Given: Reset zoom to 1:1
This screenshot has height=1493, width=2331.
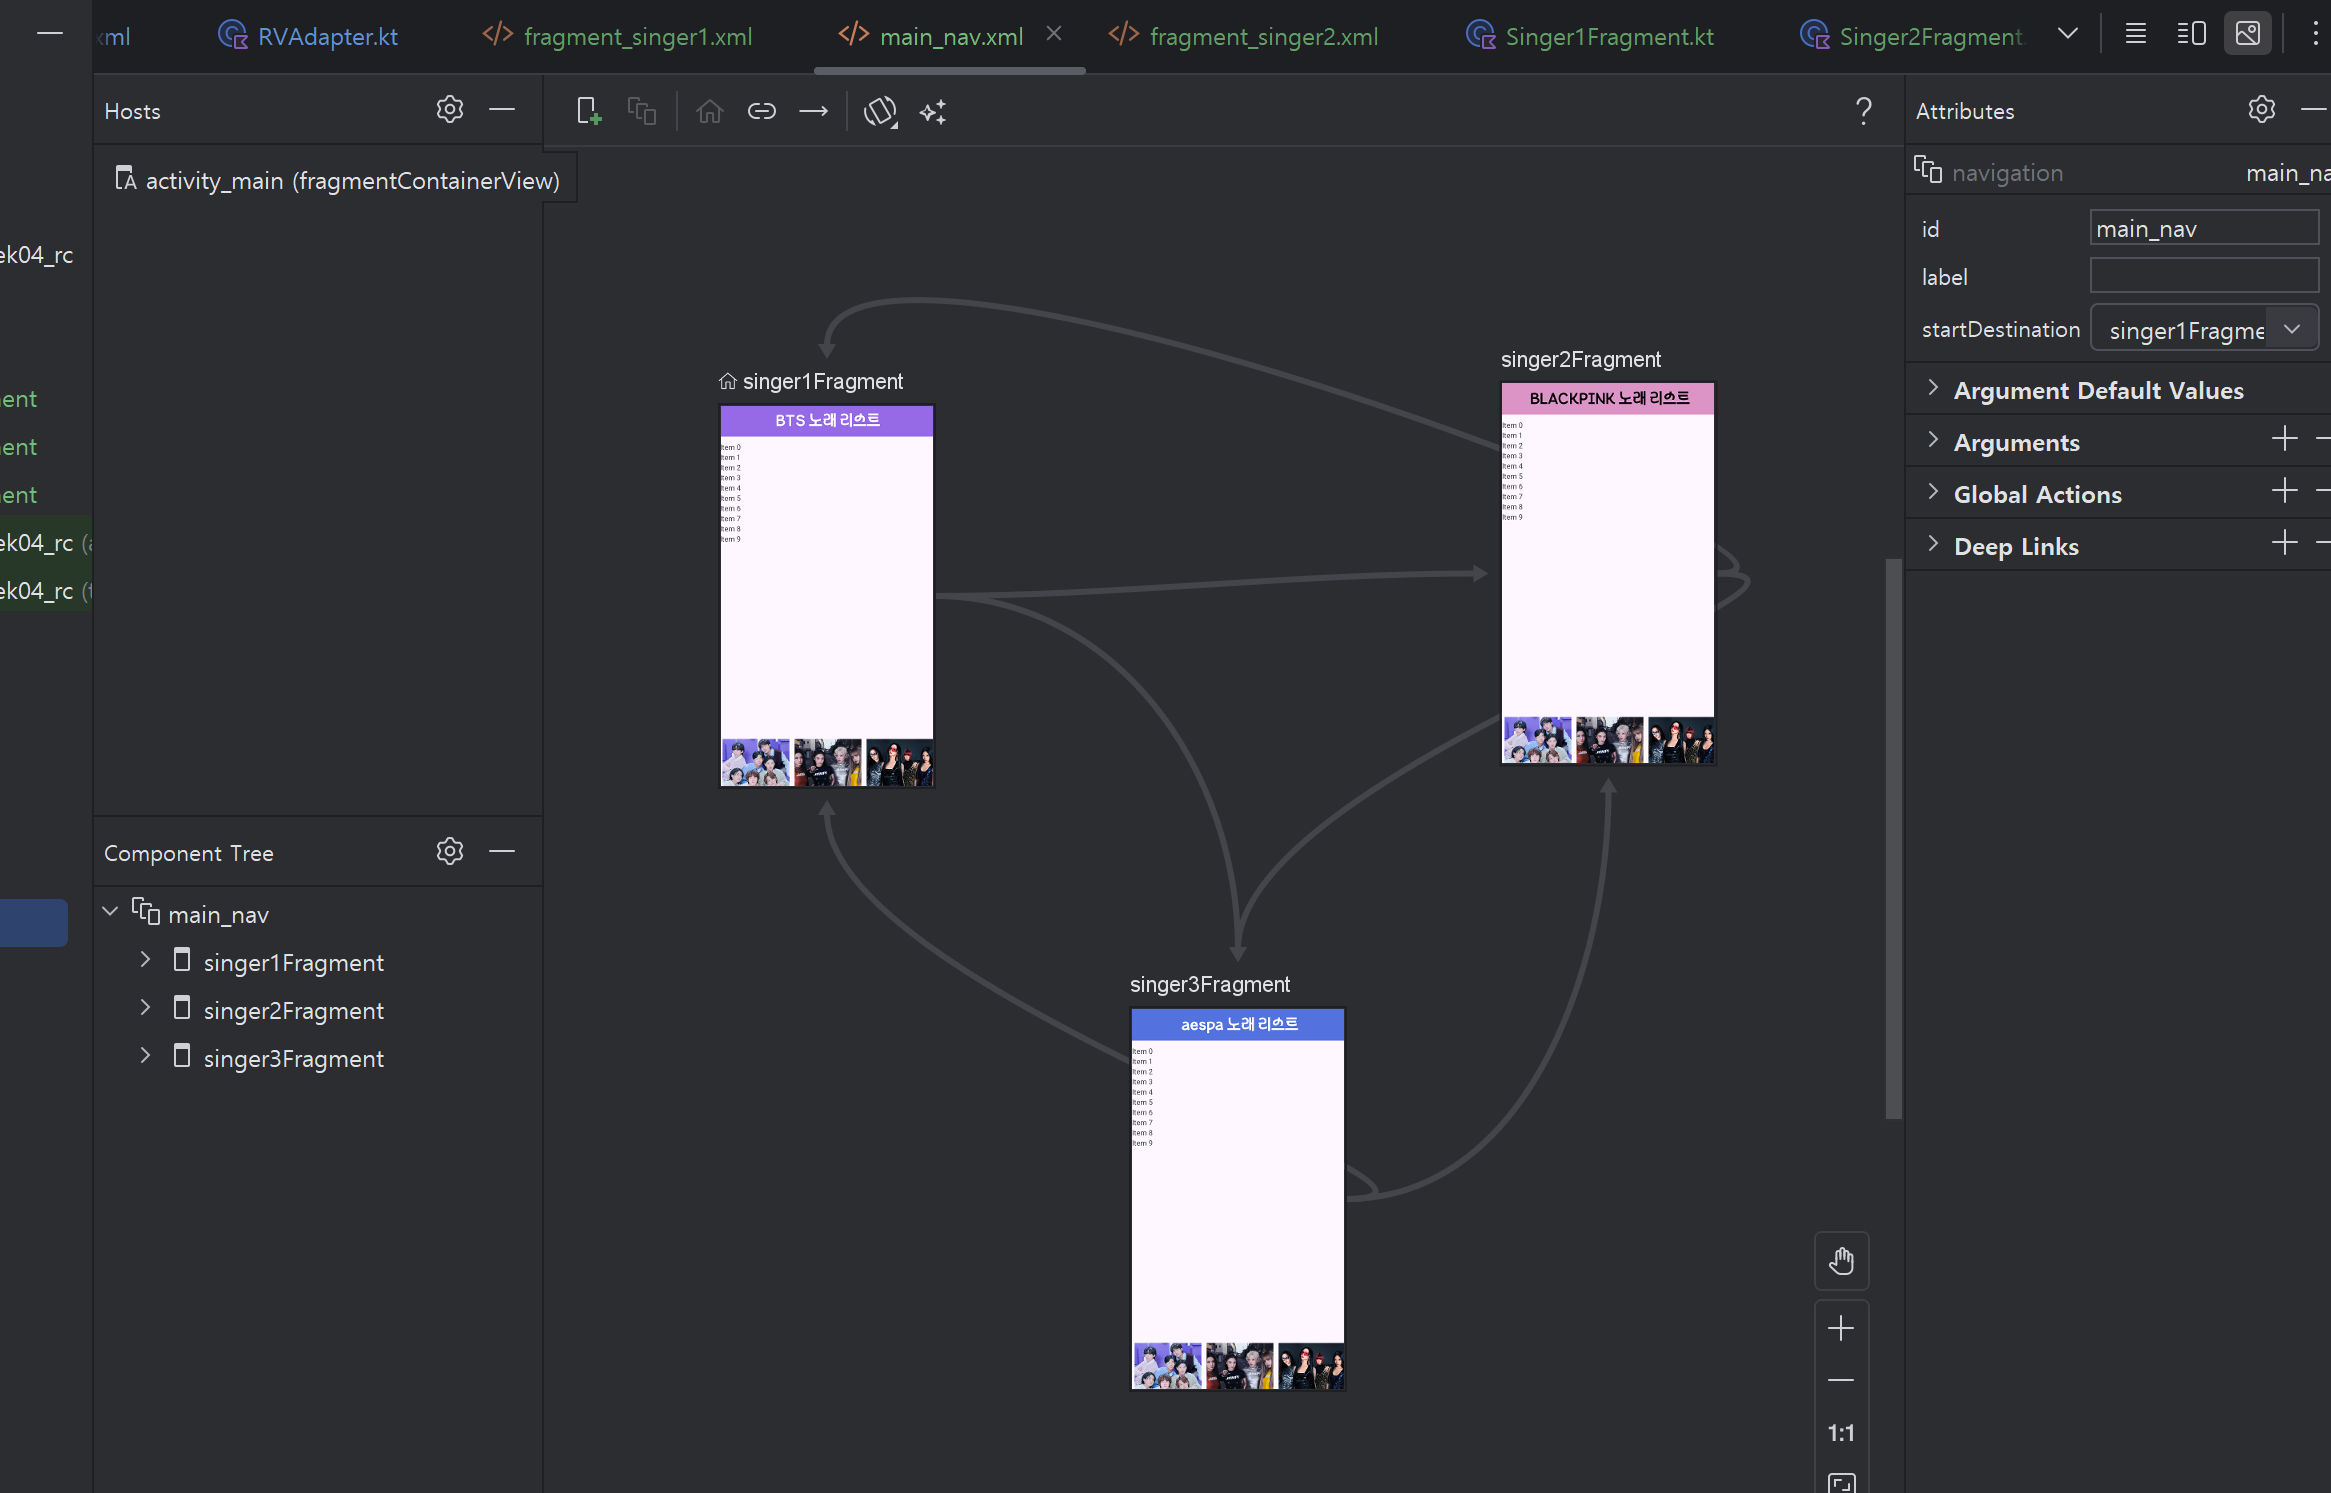Looking at the screenshot, I should click(x=1841, y=1433).
